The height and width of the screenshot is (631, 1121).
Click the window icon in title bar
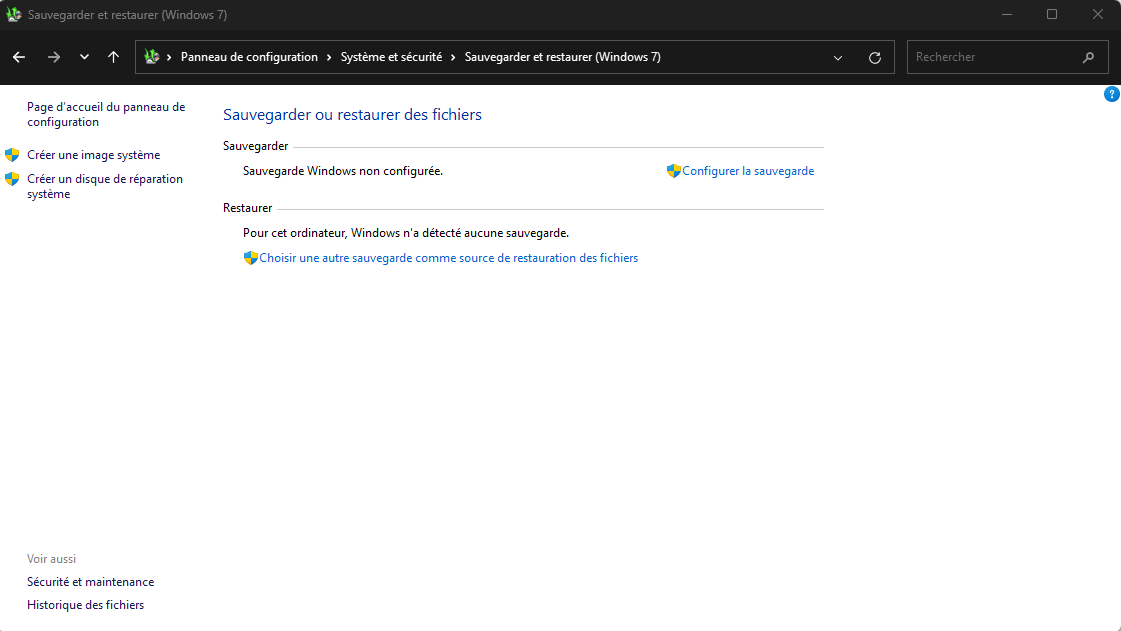click(14, 14)
